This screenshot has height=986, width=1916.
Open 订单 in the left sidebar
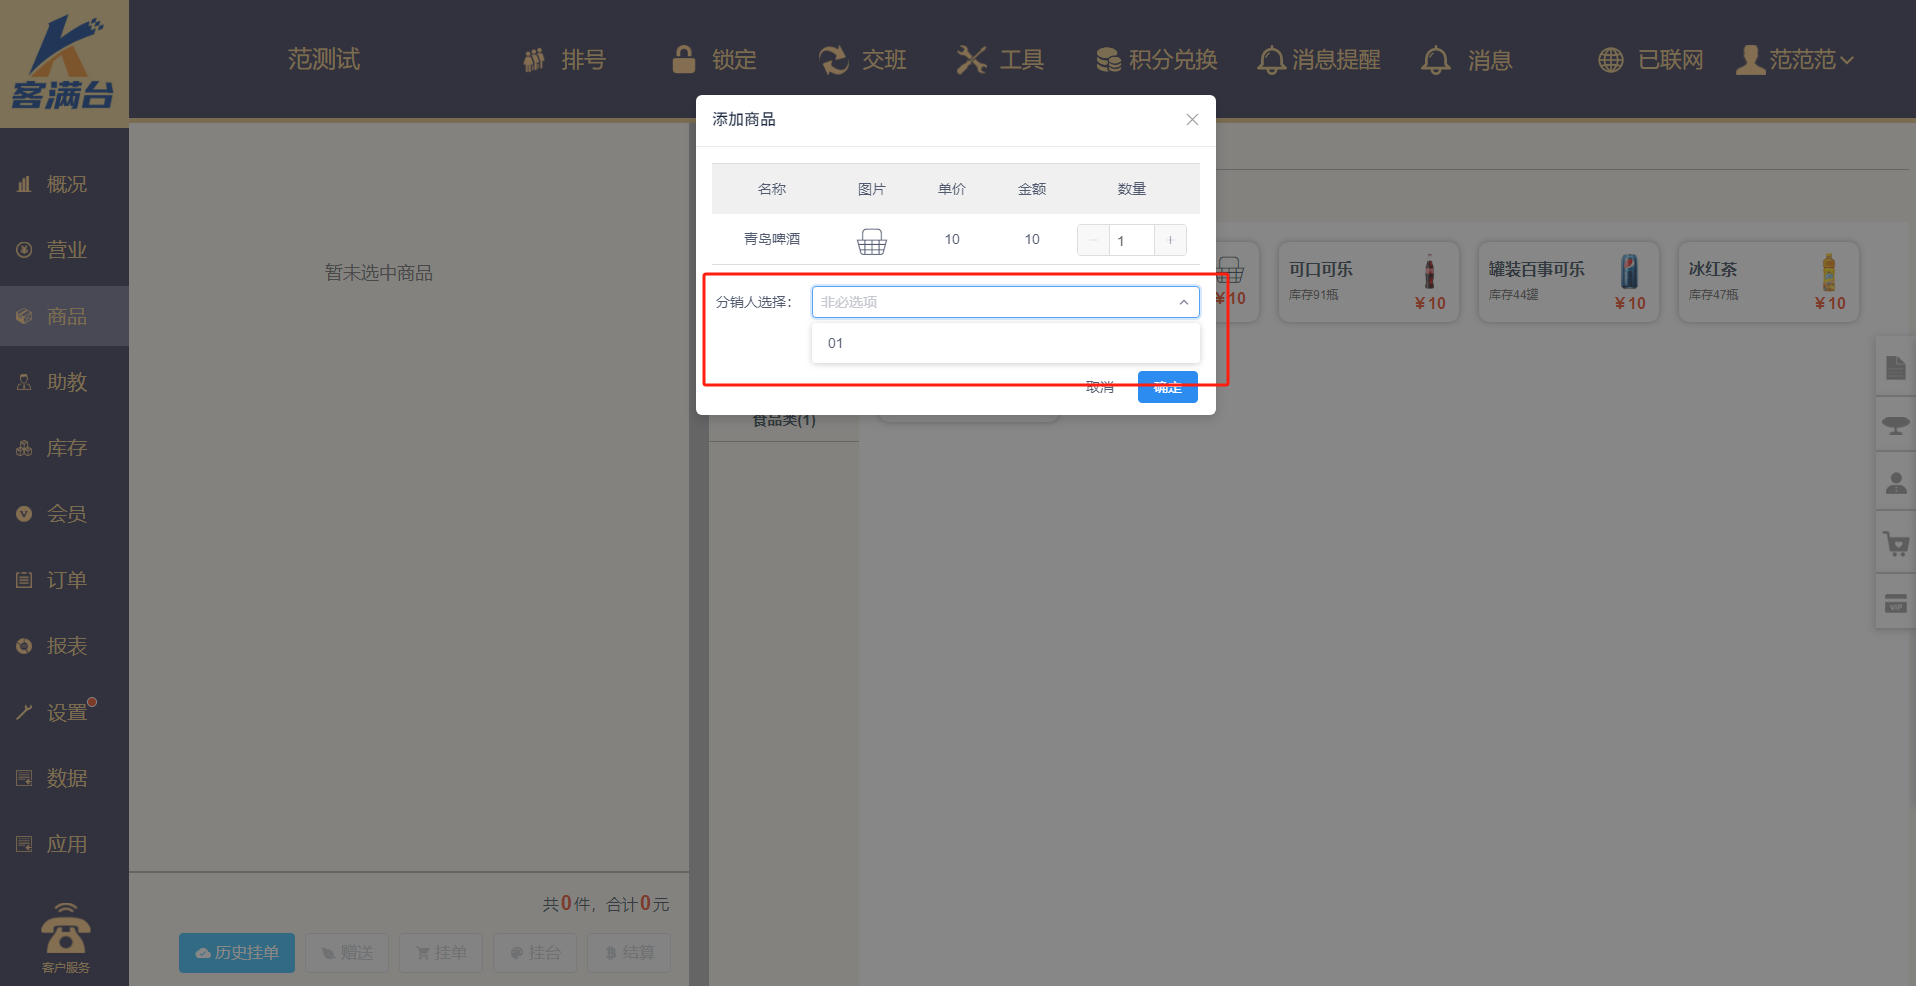pos(66,580)
